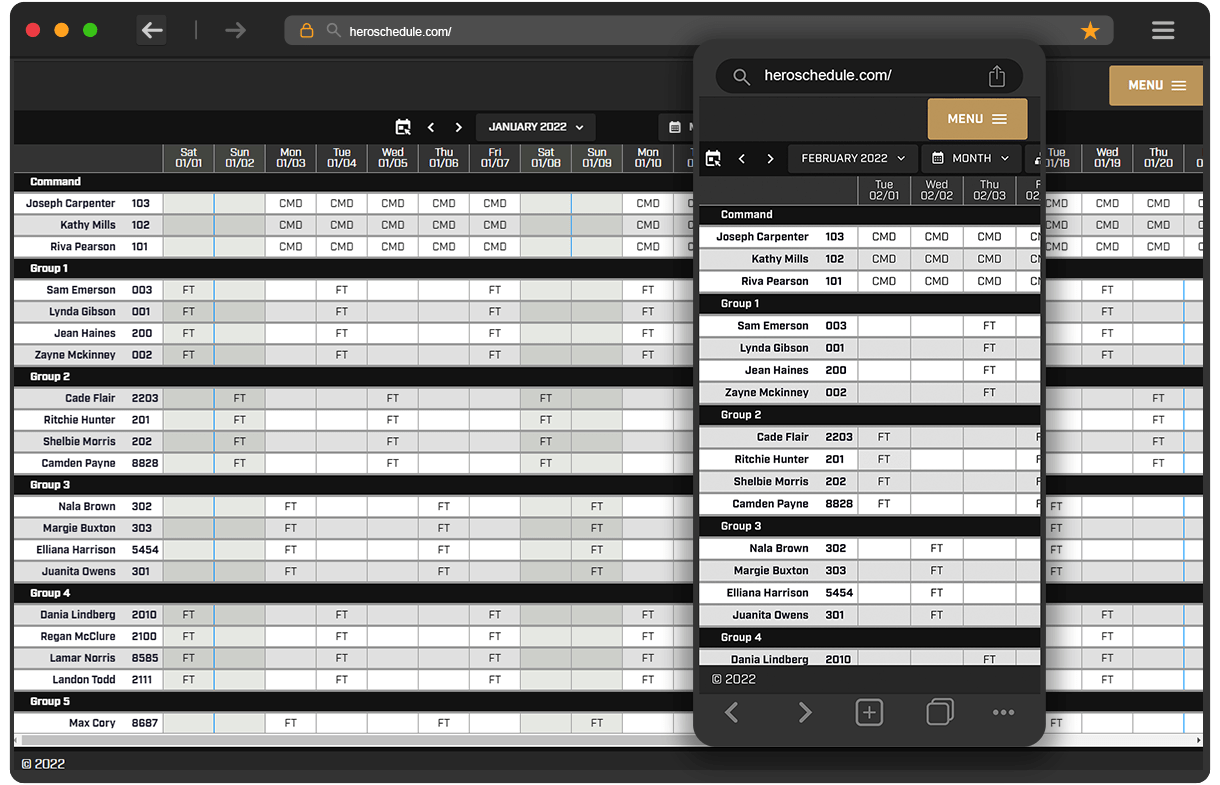1220x785 pixels.
Task: Open the browser hamburger menu
Action: pyautogui.click(x=1163, y=30)
